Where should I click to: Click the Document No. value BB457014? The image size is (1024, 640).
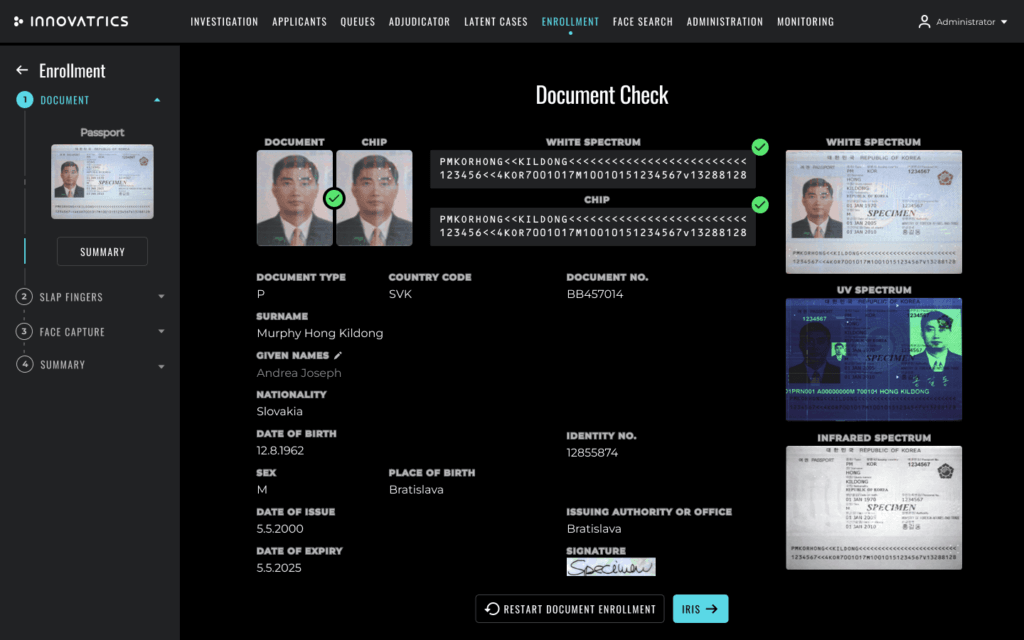595,294
